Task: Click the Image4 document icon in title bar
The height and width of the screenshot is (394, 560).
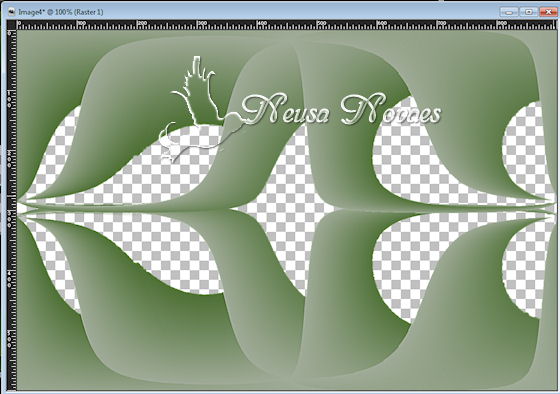Action: [x=11, y=12]
